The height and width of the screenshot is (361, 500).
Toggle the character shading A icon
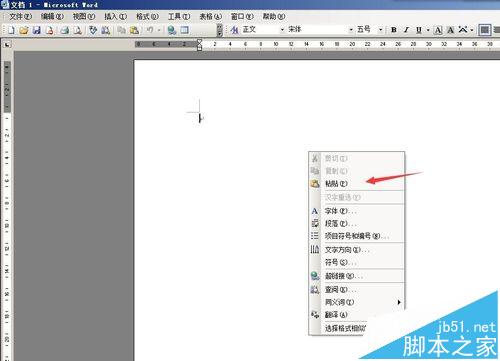451,30
